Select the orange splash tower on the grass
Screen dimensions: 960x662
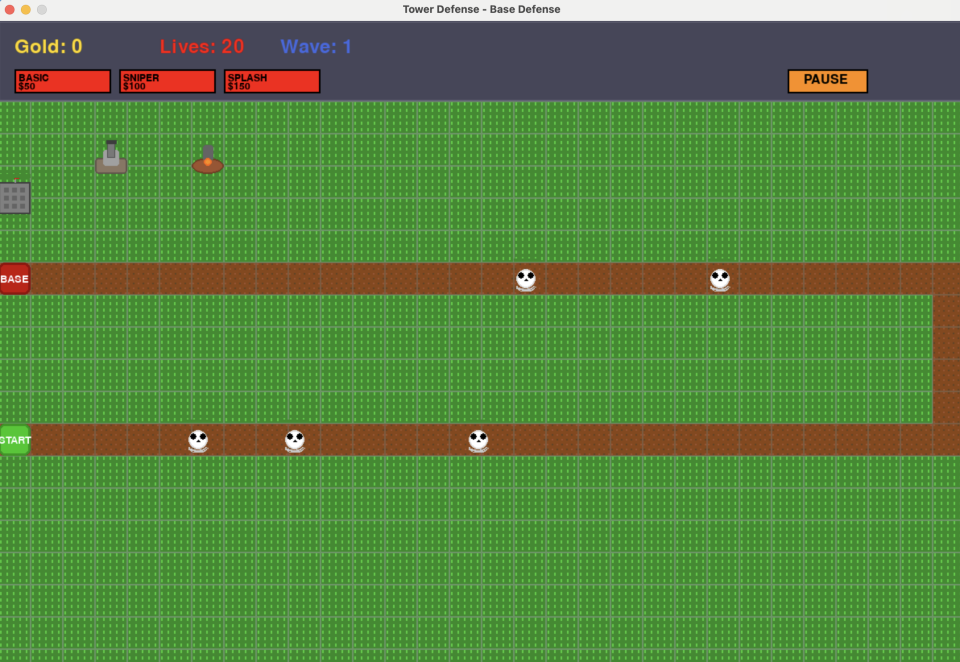tap(208, 160)
